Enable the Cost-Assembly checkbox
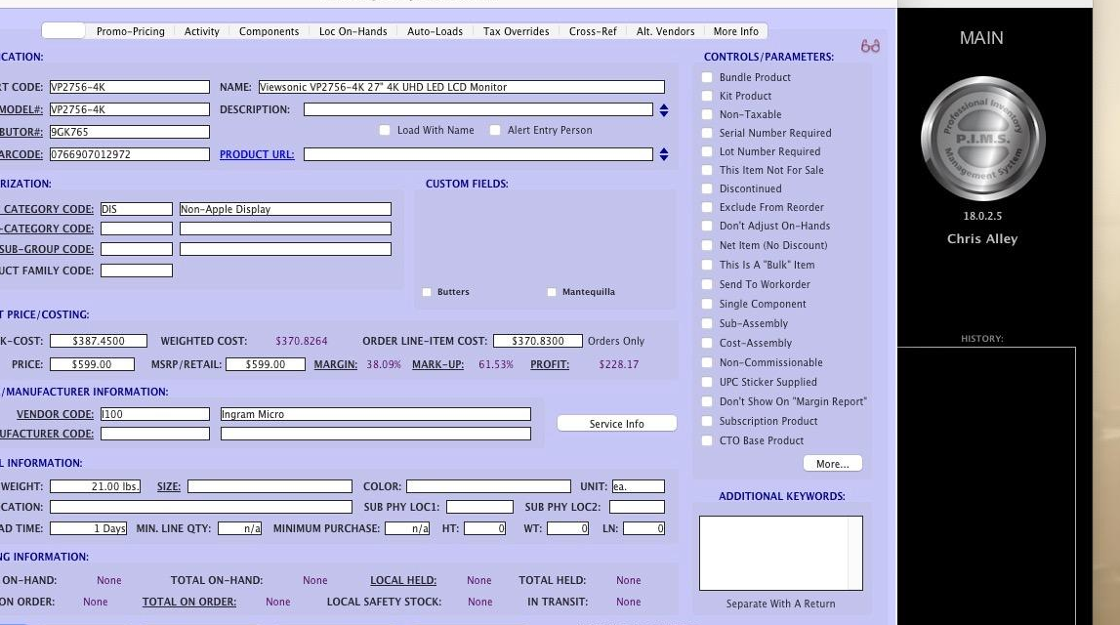Image resolution: width=1120 pixels, height=625 pixels. [x=707, y=343]
